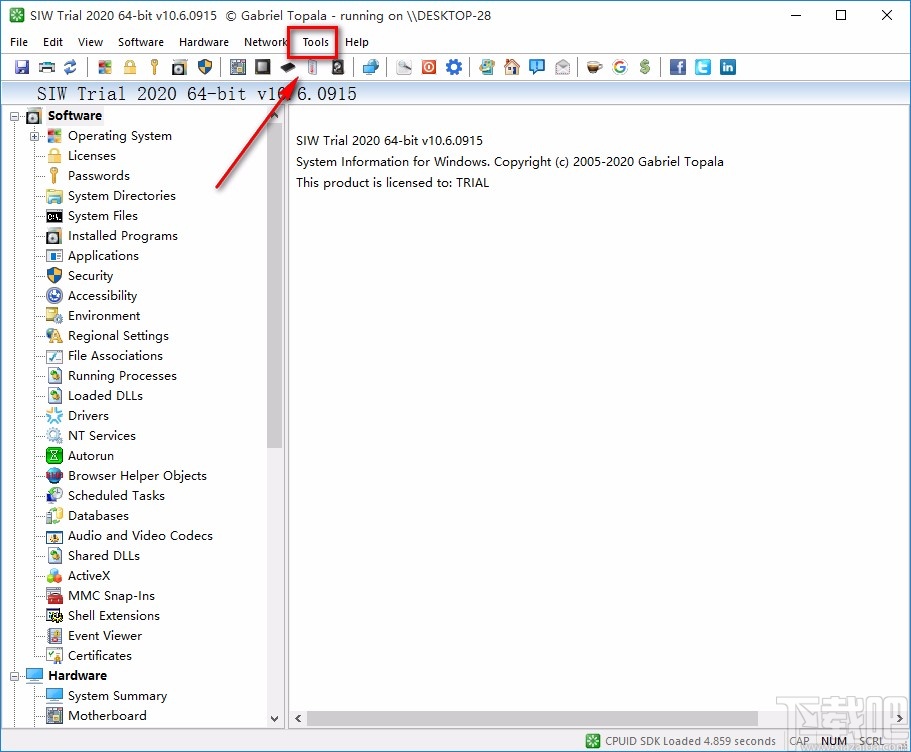The image size is (911, 752).
Task: Select Browser Helper Objects item
Action: coord(137,476)
